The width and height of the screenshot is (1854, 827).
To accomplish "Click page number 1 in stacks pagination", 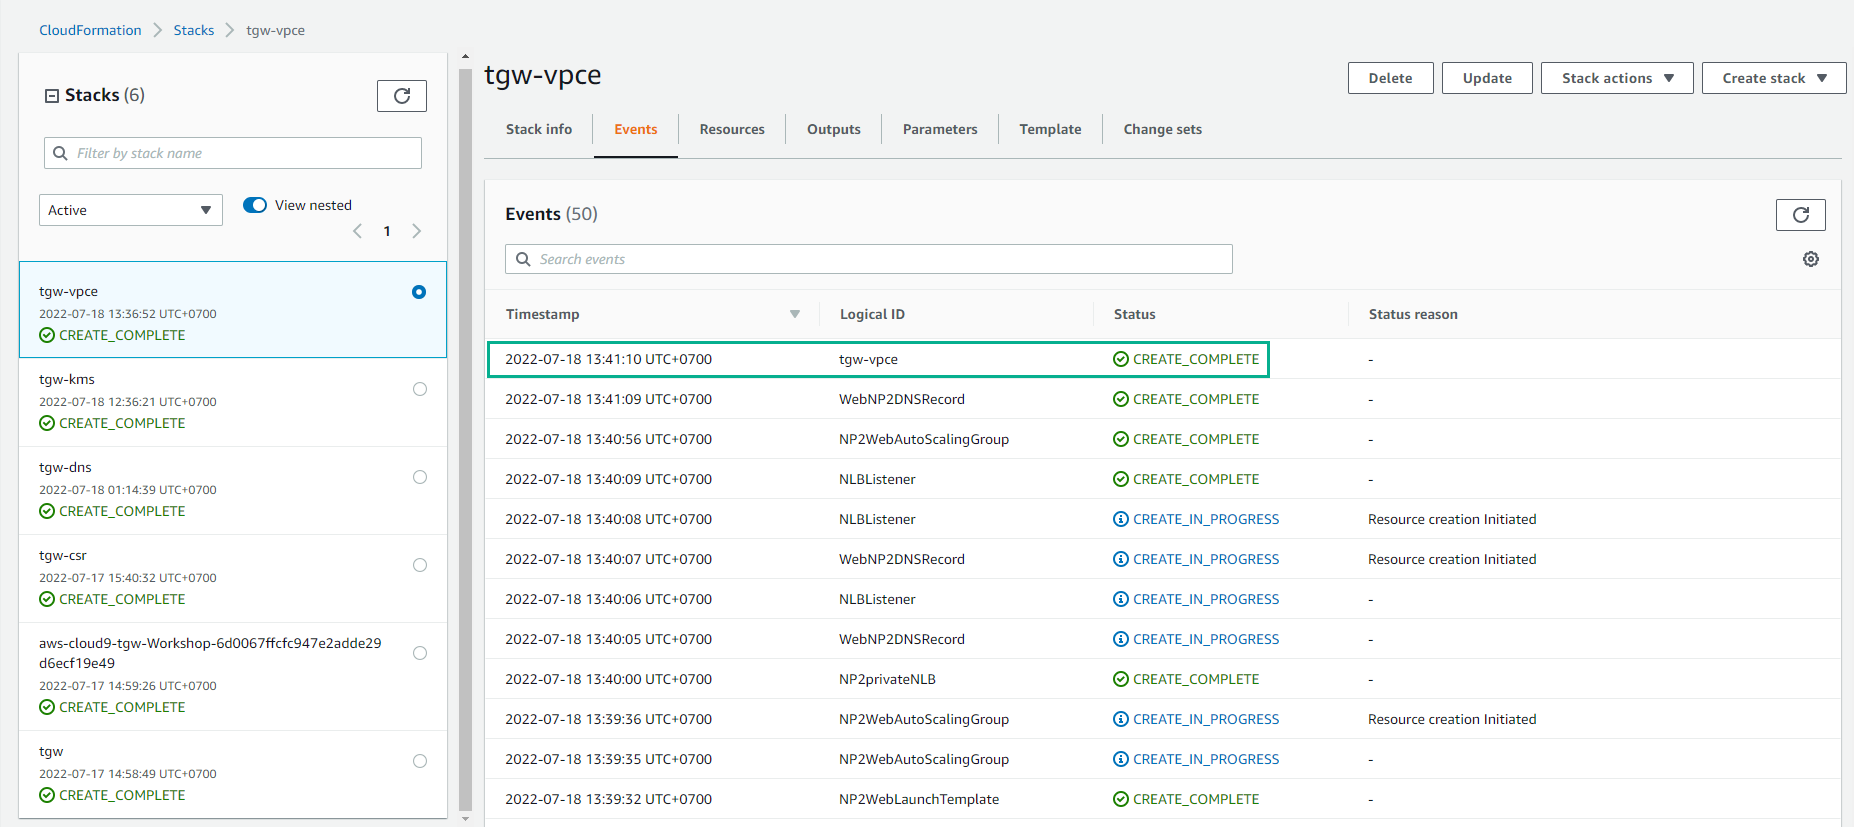I will [x=387, y=231].
